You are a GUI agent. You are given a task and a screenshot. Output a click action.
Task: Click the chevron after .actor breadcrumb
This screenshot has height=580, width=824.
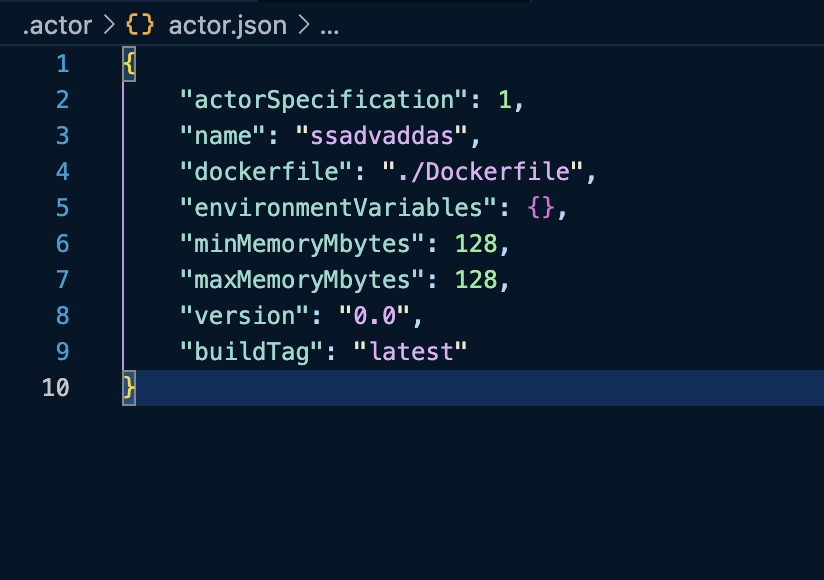click(109, 25)
